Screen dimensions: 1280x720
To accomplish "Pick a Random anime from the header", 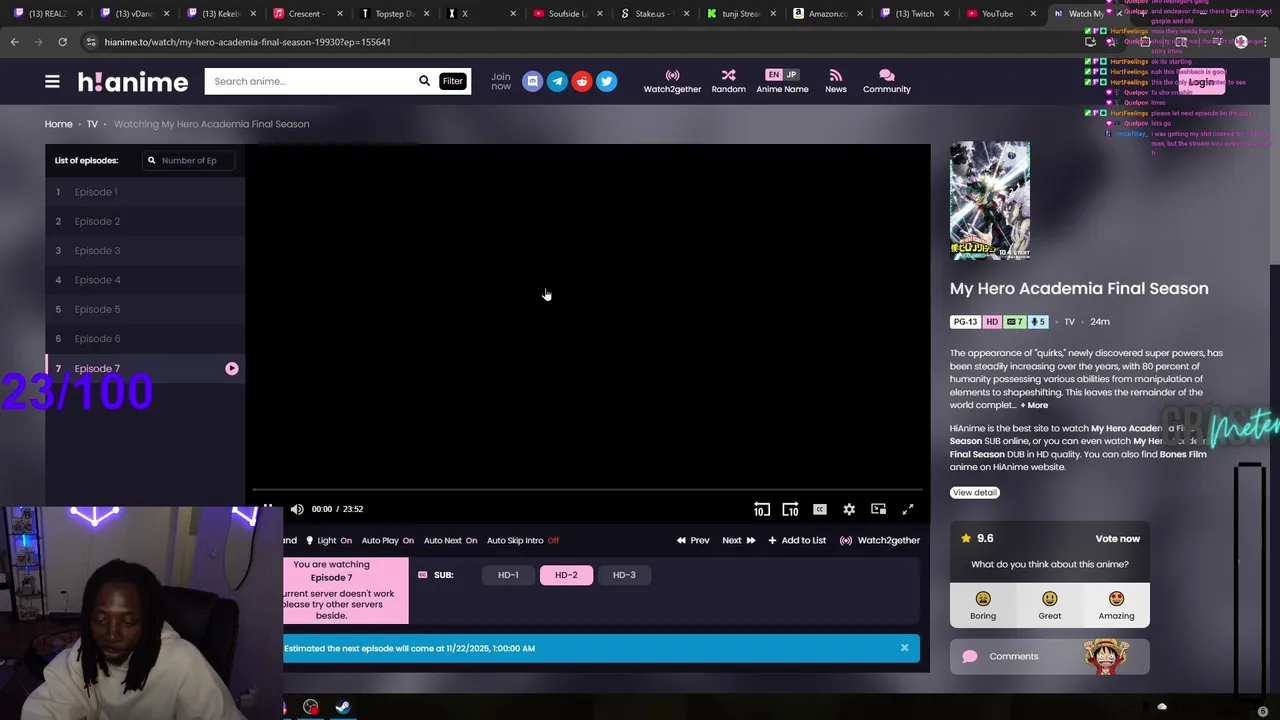I will (728, 81).
